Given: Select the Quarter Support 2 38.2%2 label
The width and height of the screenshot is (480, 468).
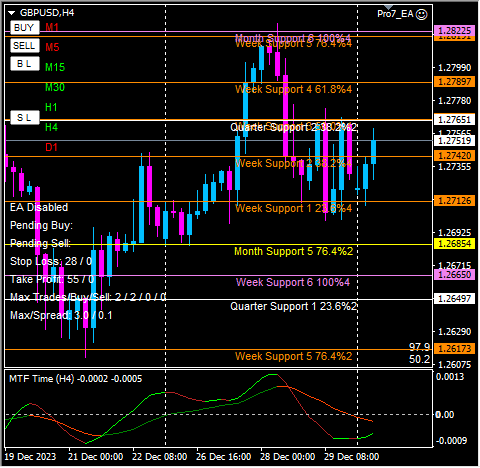Looking at the screenshot, I should [294, 127].
